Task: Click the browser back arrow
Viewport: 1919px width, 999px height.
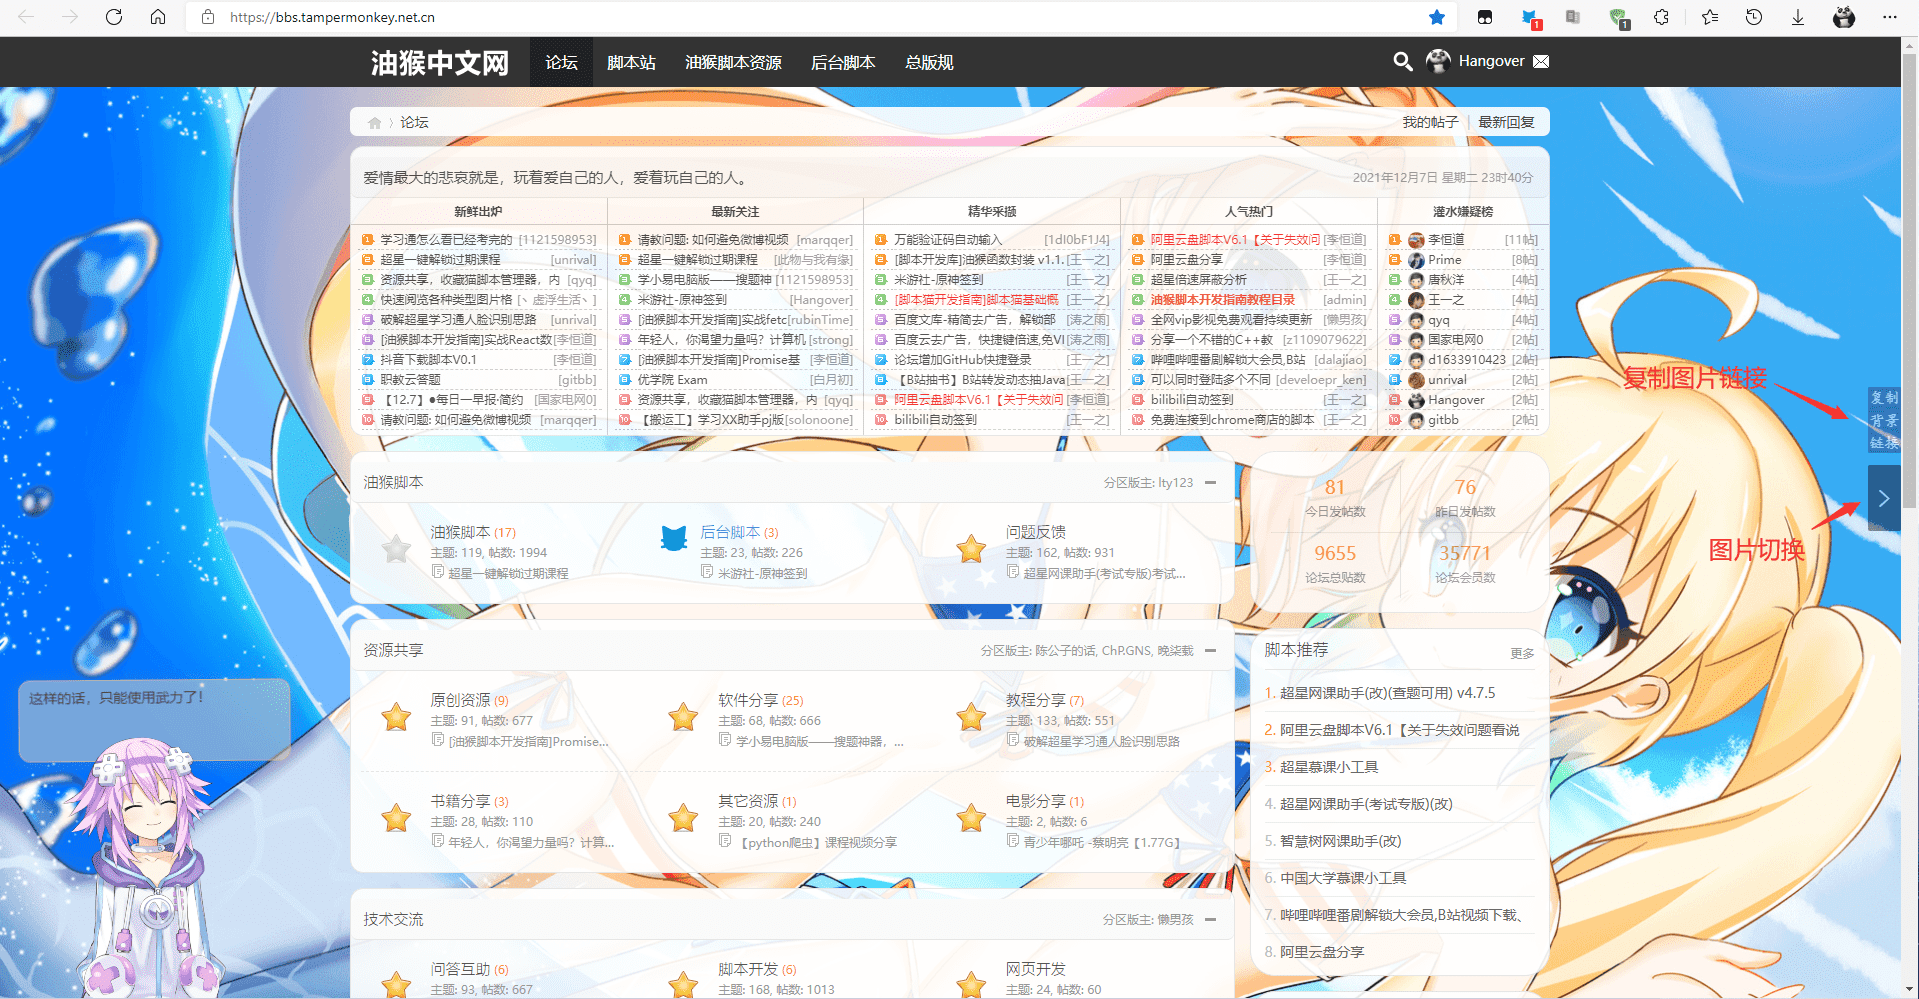Action: pos(26,17)
